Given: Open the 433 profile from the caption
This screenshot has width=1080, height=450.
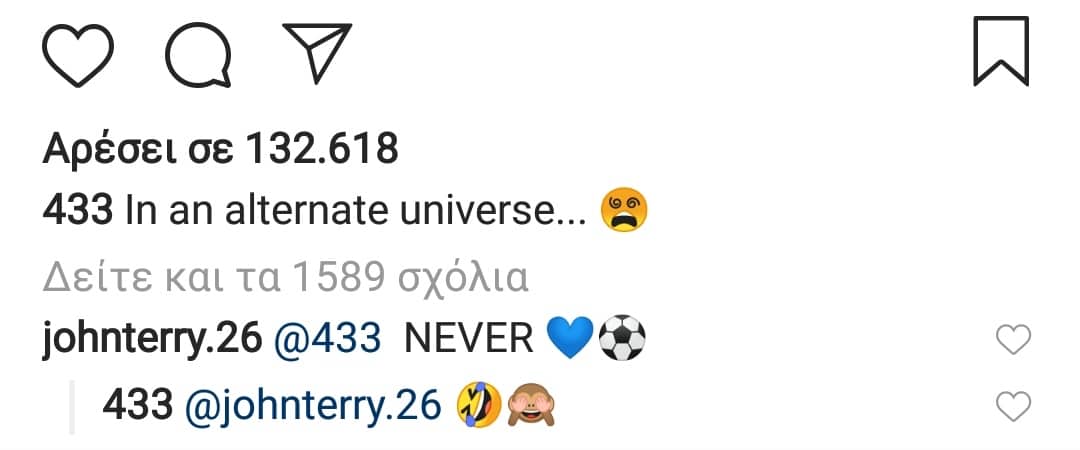Looking at the screenshot, I should click(x=78, y=211).
